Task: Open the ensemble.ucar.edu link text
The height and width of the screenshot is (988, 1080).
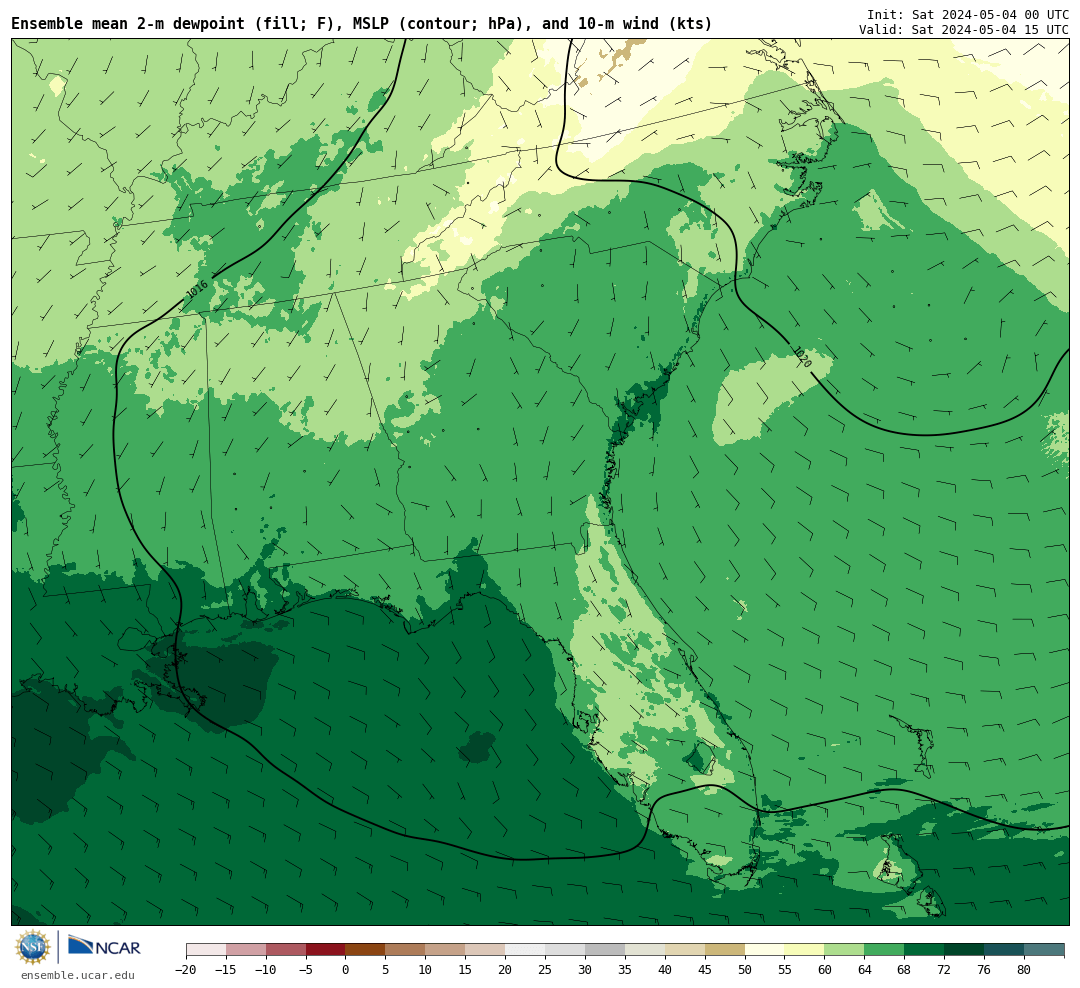Action: (78, 975)
